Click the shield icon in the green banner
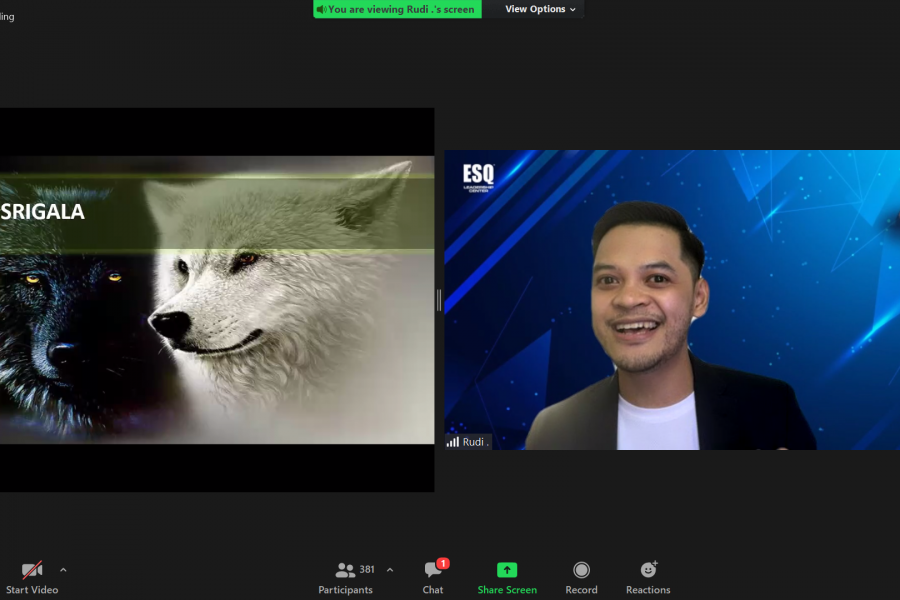 [x=322, y=9]
